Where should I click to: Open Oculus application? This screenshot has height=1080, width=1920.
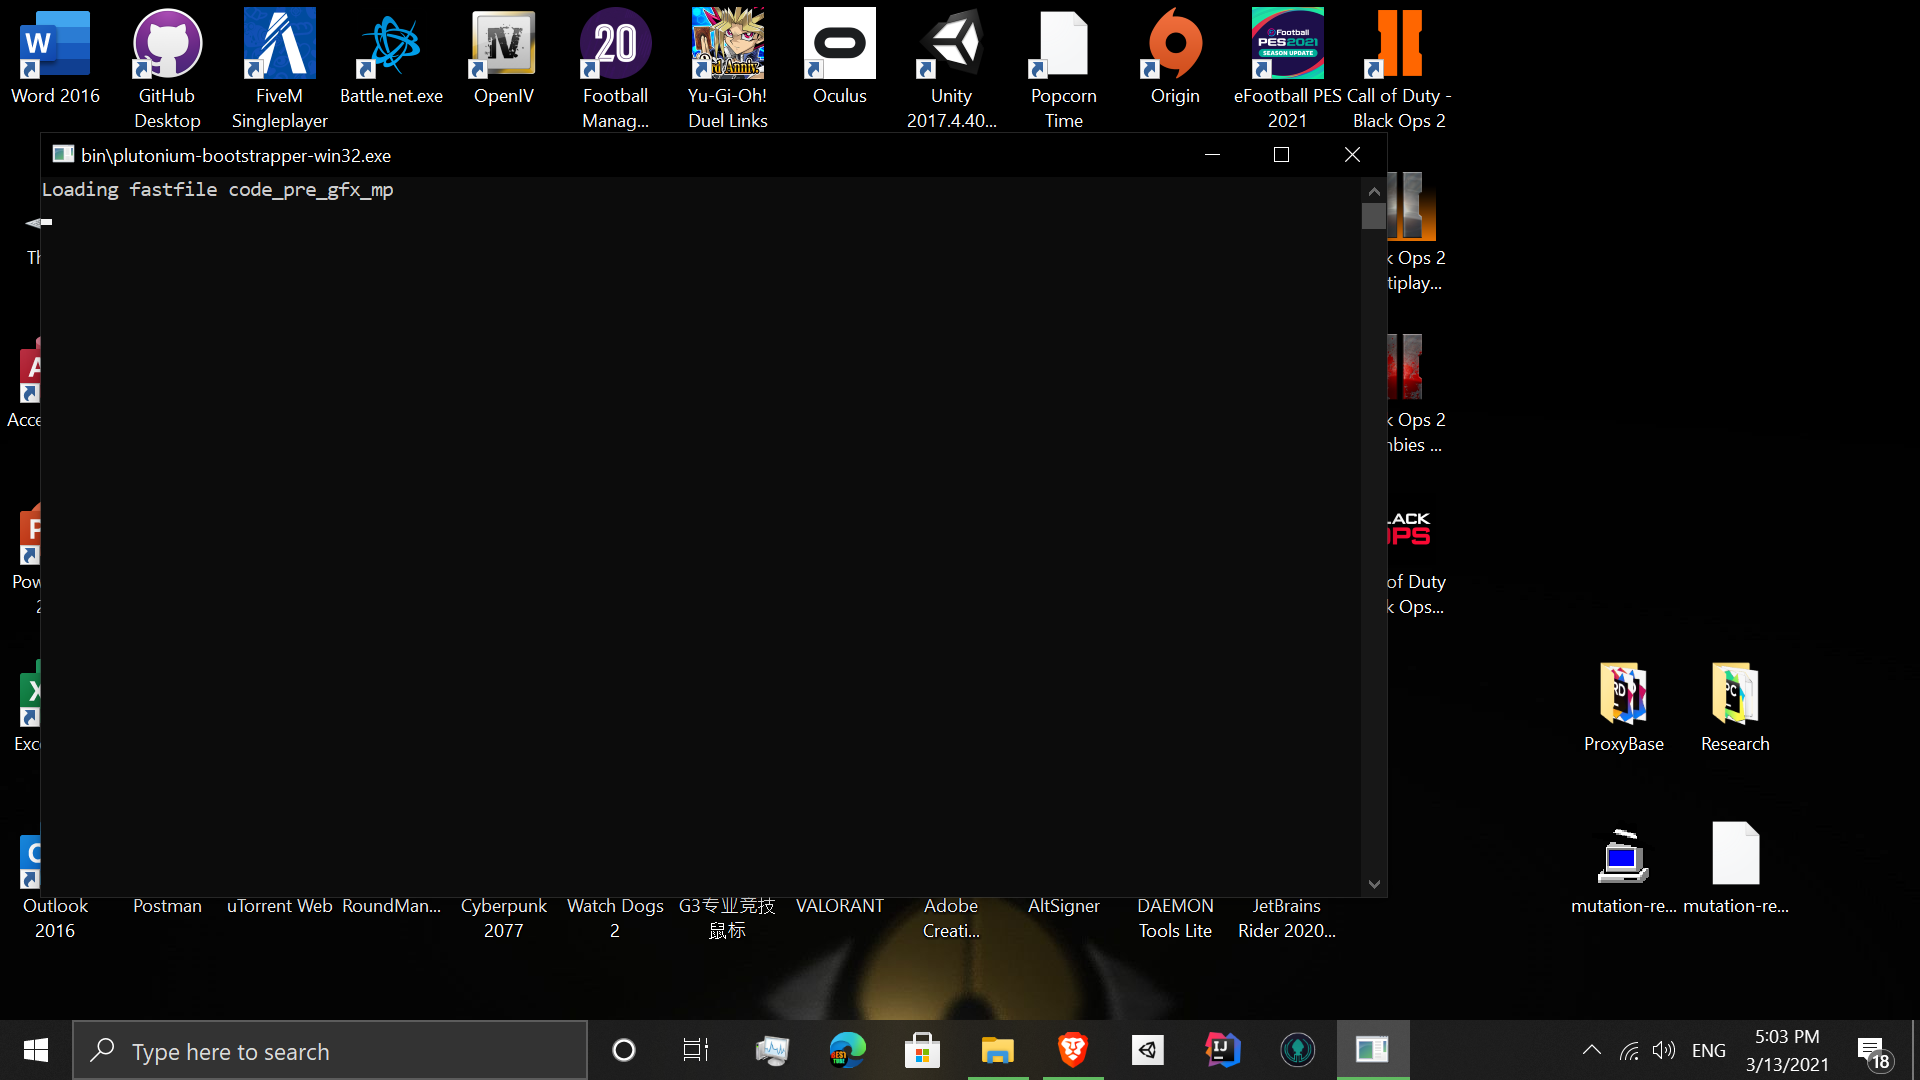coord(839,55)
